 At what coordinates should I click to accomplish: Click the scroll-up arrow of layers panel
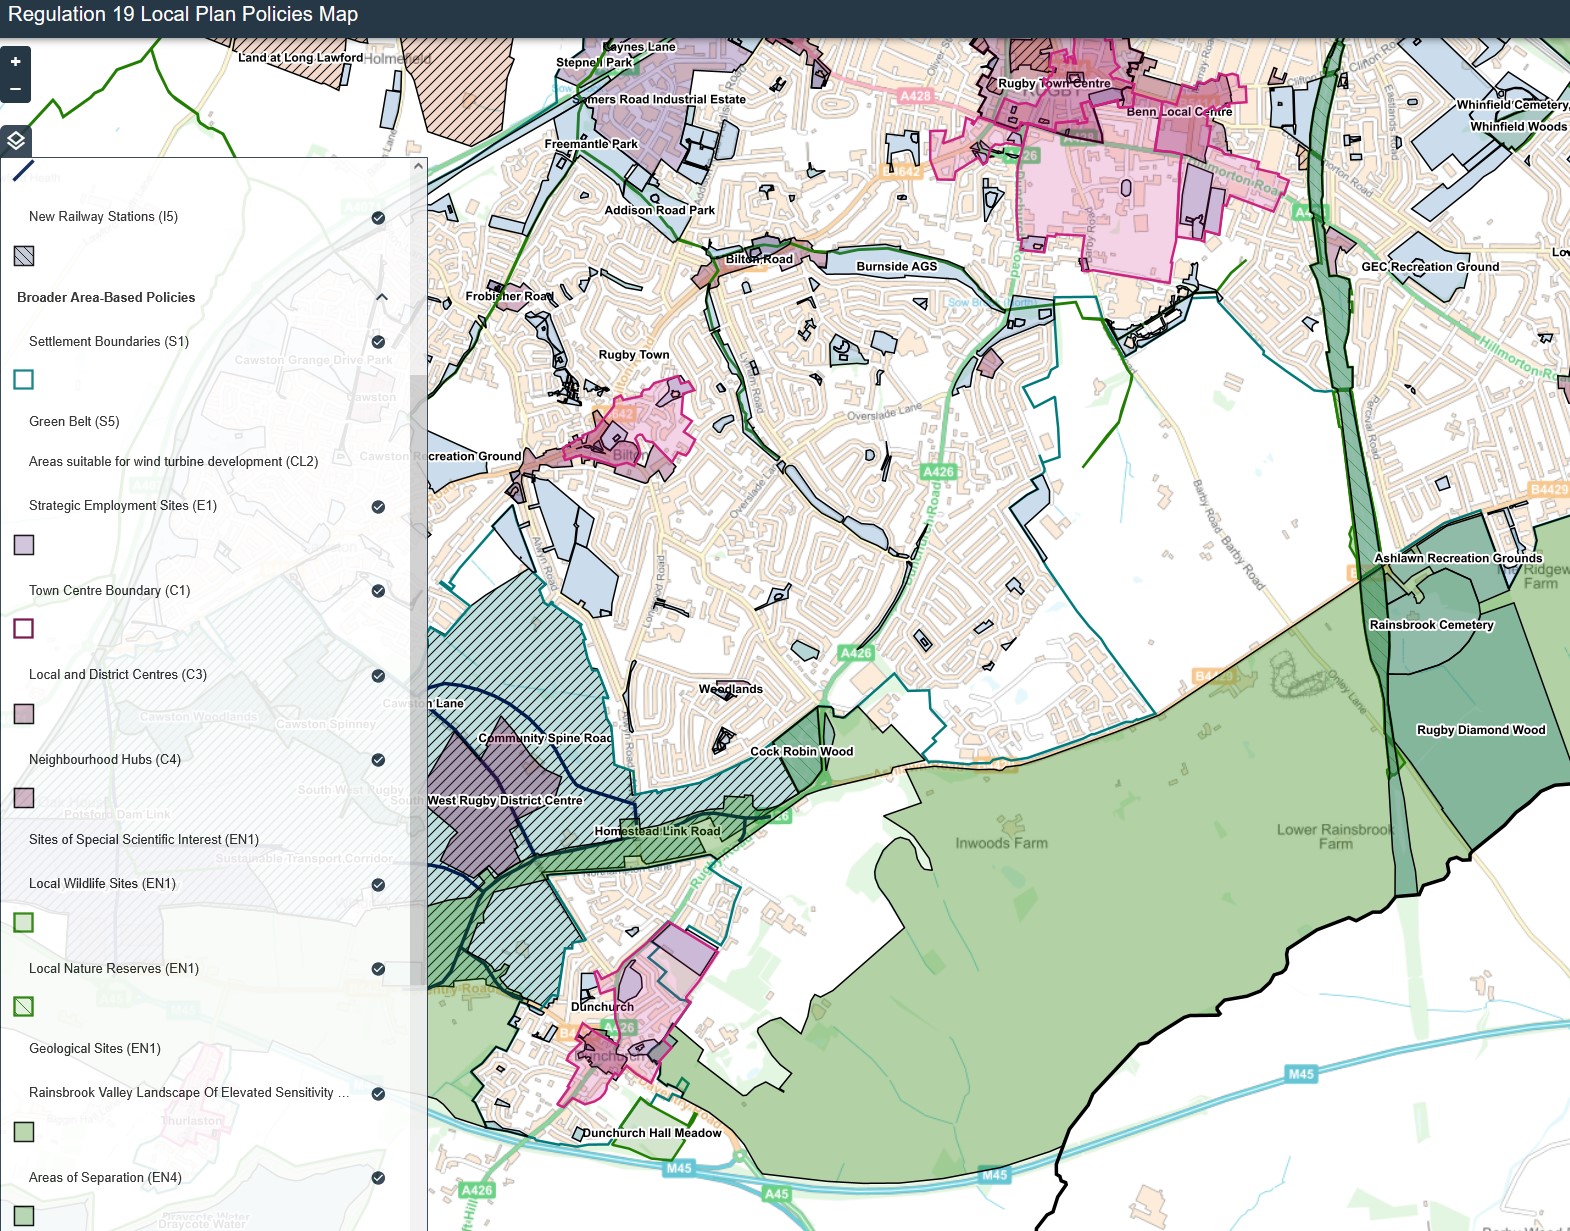click(x=418, y=166)
